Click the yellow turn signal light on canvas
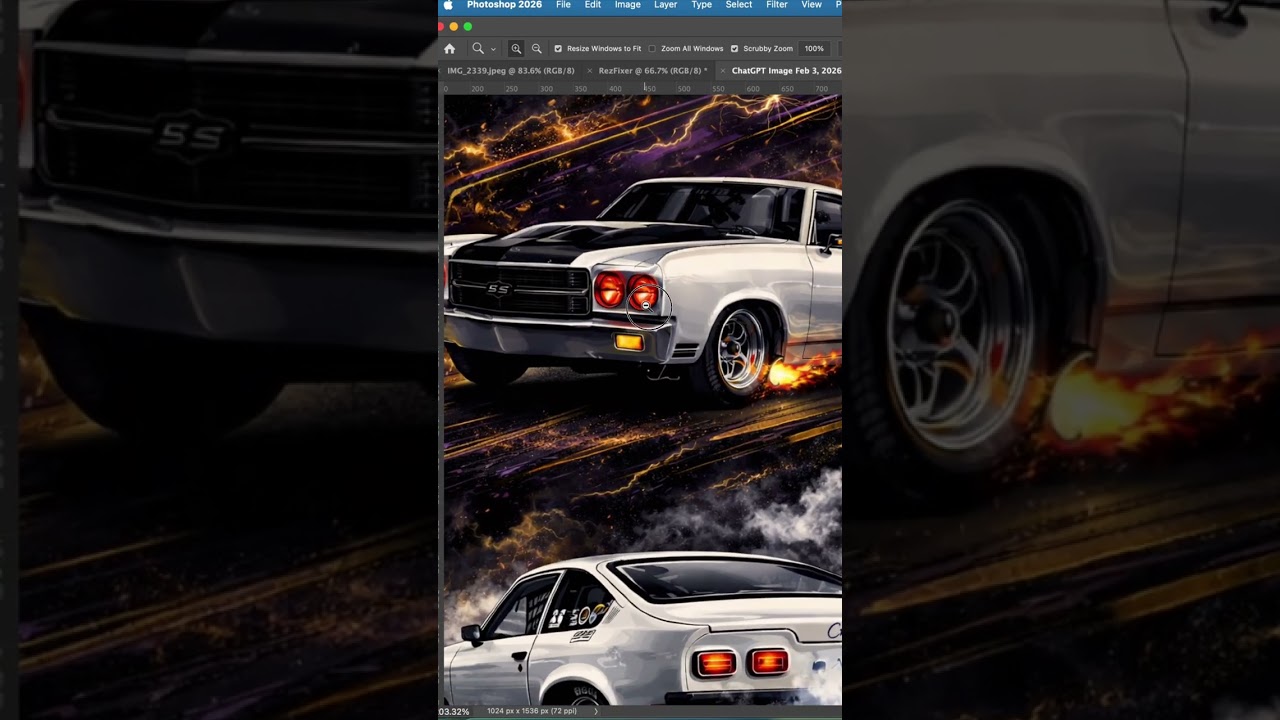The width and height of the screenshot is (1280, 720). coord(629,343)
